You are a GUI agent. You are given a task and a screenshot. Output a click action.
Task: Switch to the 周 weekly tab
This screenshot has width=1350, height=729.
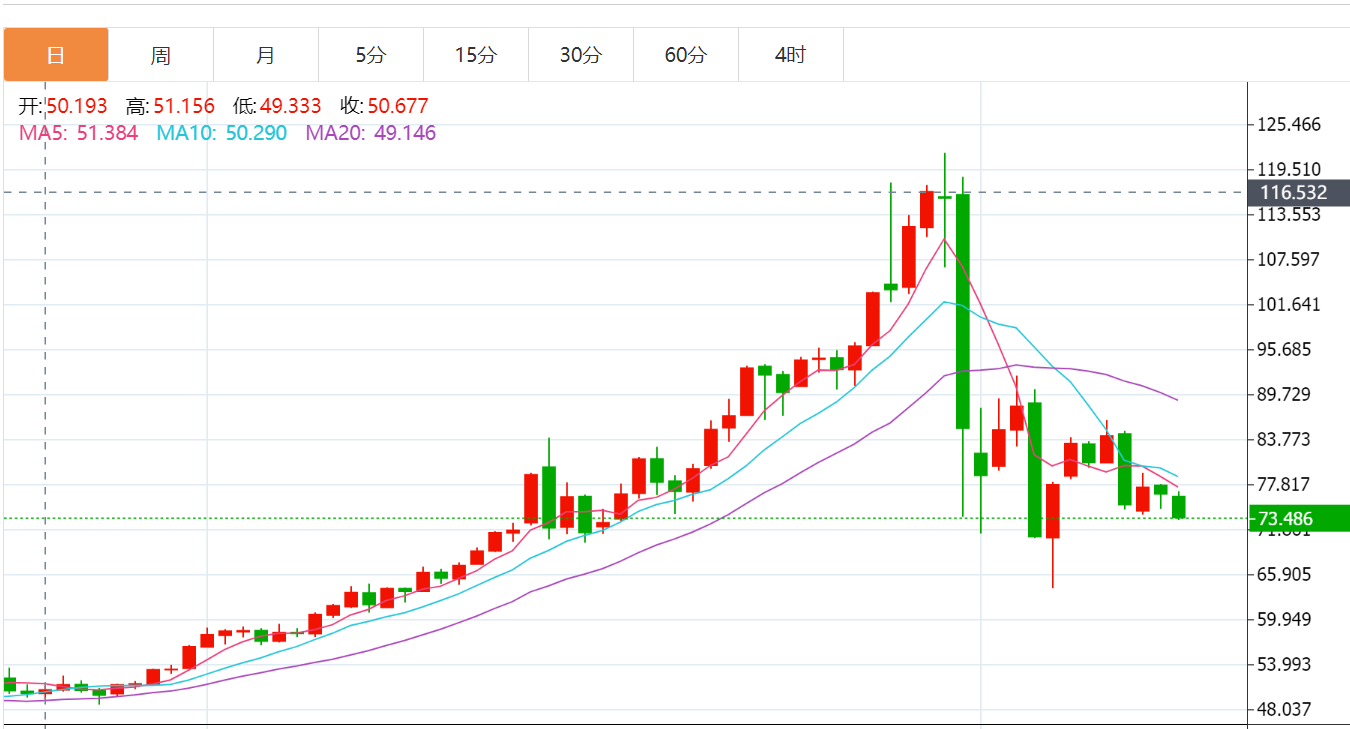[160, 55]
